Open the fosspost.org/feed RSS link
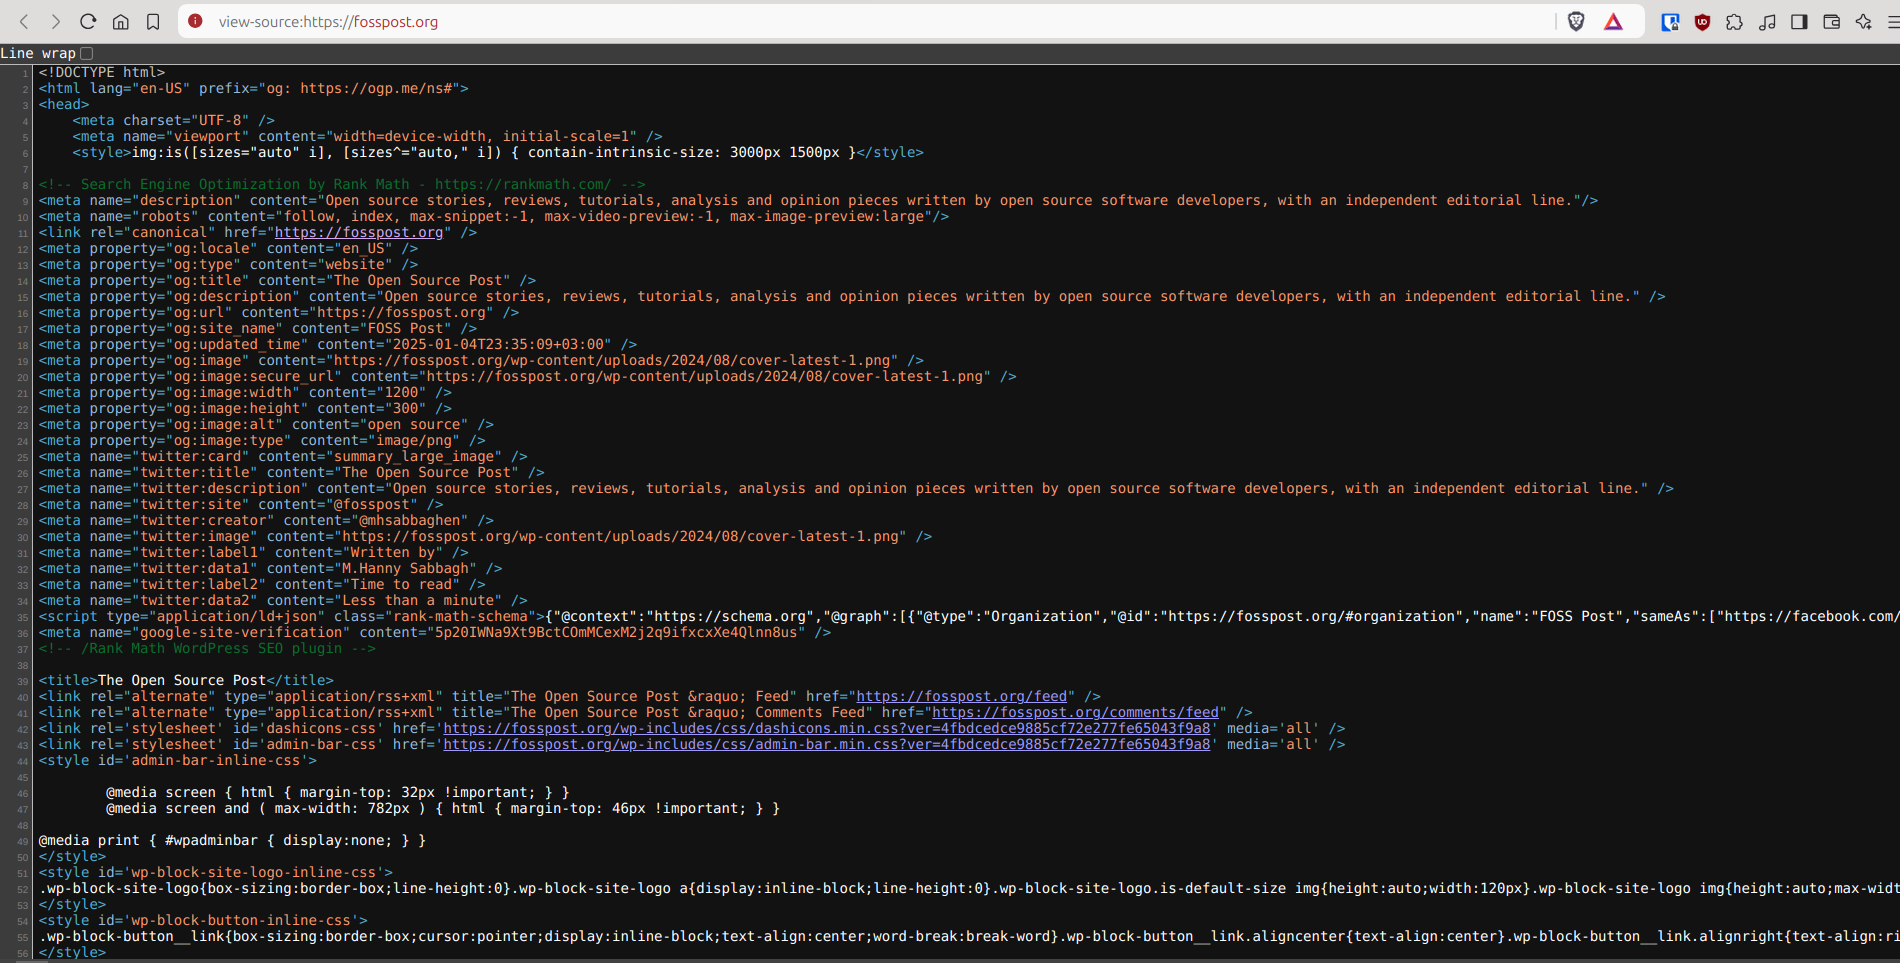Image resolution: width=1900 pixels, height=963 pixels. [961, 697]
